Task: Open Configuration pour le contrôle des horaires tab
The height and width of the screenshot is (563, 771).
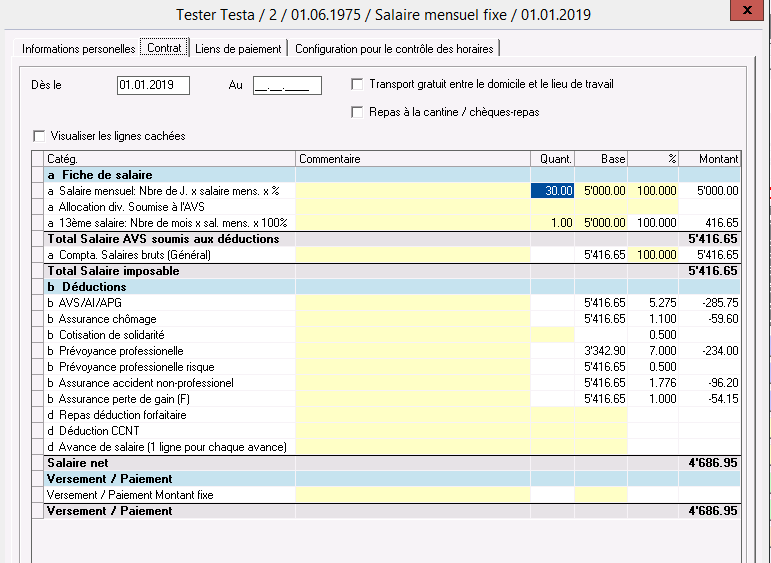Action: coord(393,49)
